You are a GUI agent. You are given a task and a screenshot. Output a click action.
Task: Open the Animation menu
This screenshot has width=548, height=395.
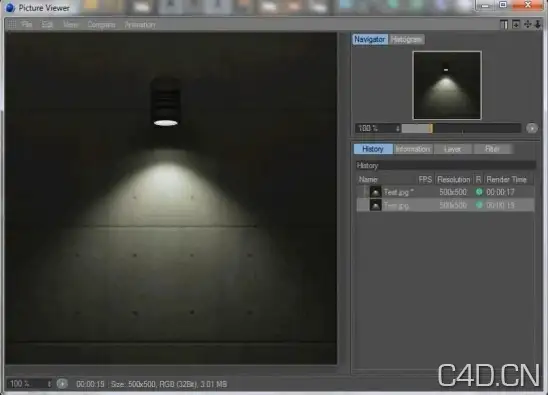140,24
